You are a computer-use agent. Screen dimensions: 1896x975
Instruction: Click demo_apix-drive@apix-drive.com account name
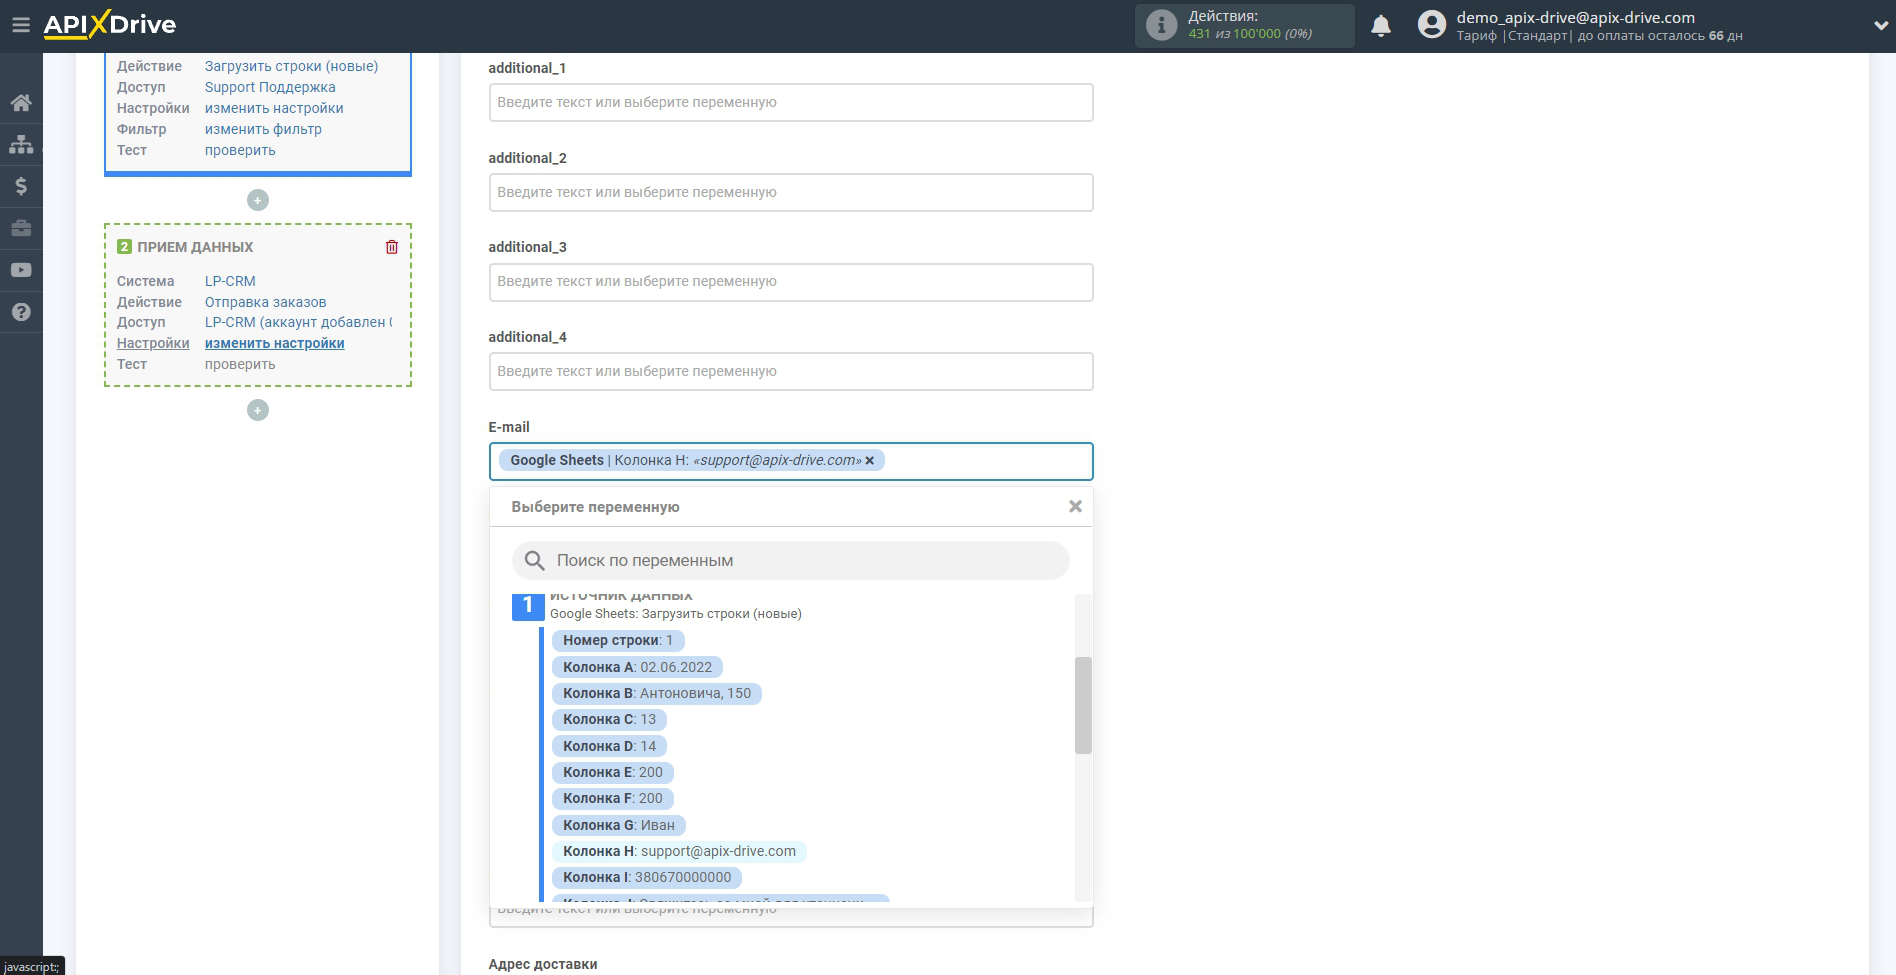point(1575,17)
